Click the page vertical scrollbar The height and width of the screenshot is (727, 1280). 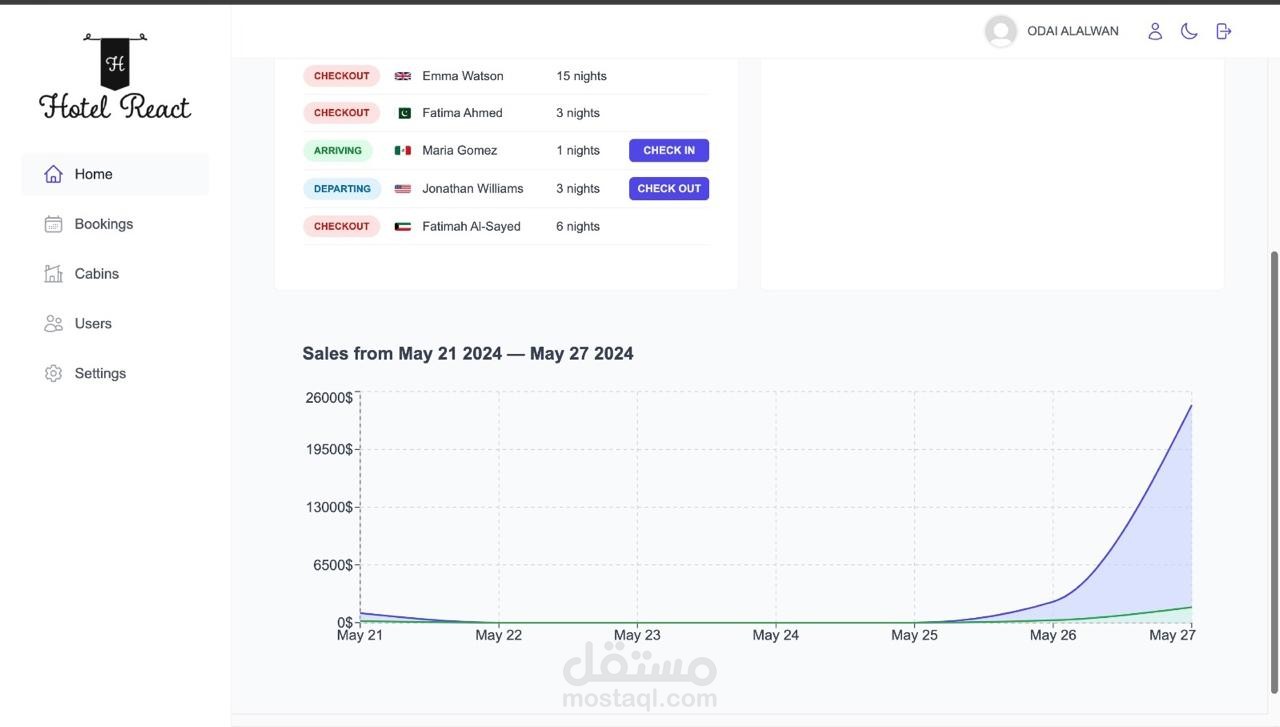coord(1273,470)
